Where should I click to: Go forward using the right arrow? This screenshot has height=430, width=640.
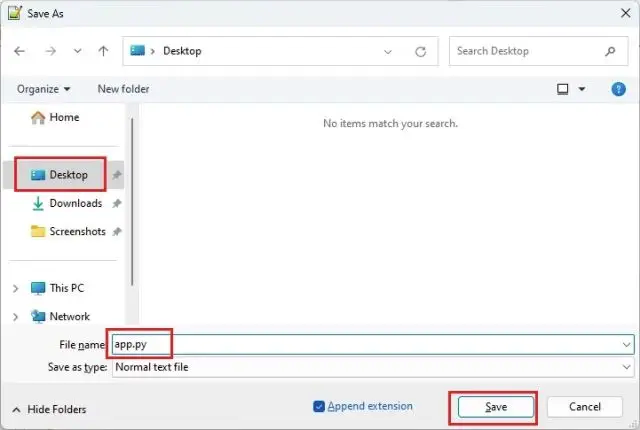(x=51, y=51)
